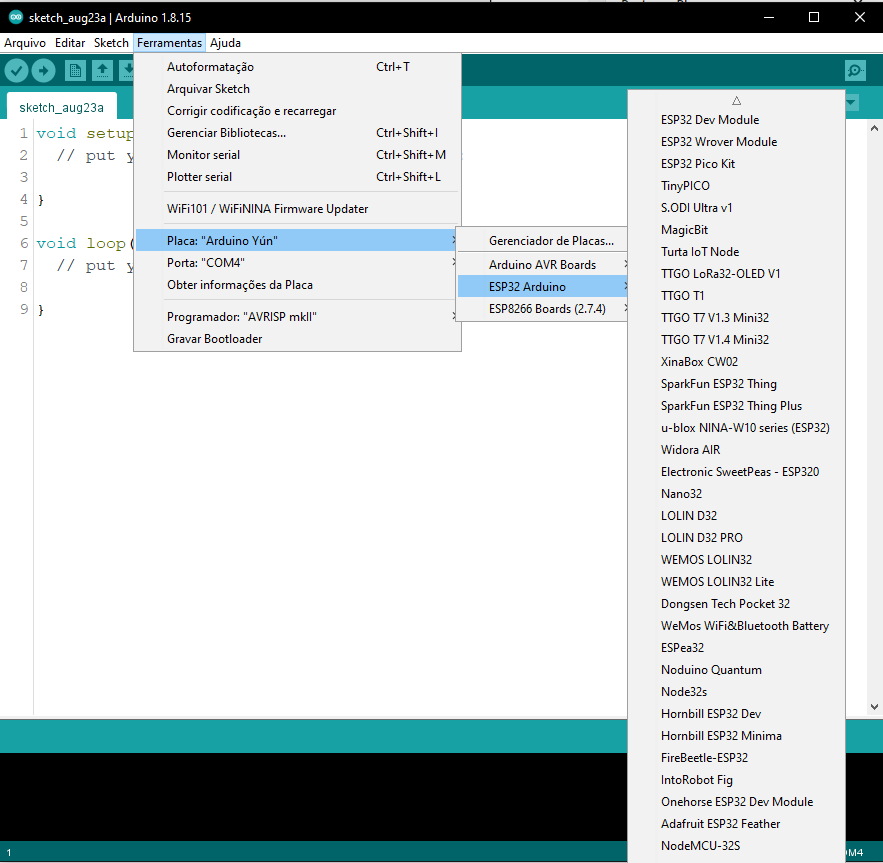Click the Verify sketch checkmark icon

click(16, 70)
